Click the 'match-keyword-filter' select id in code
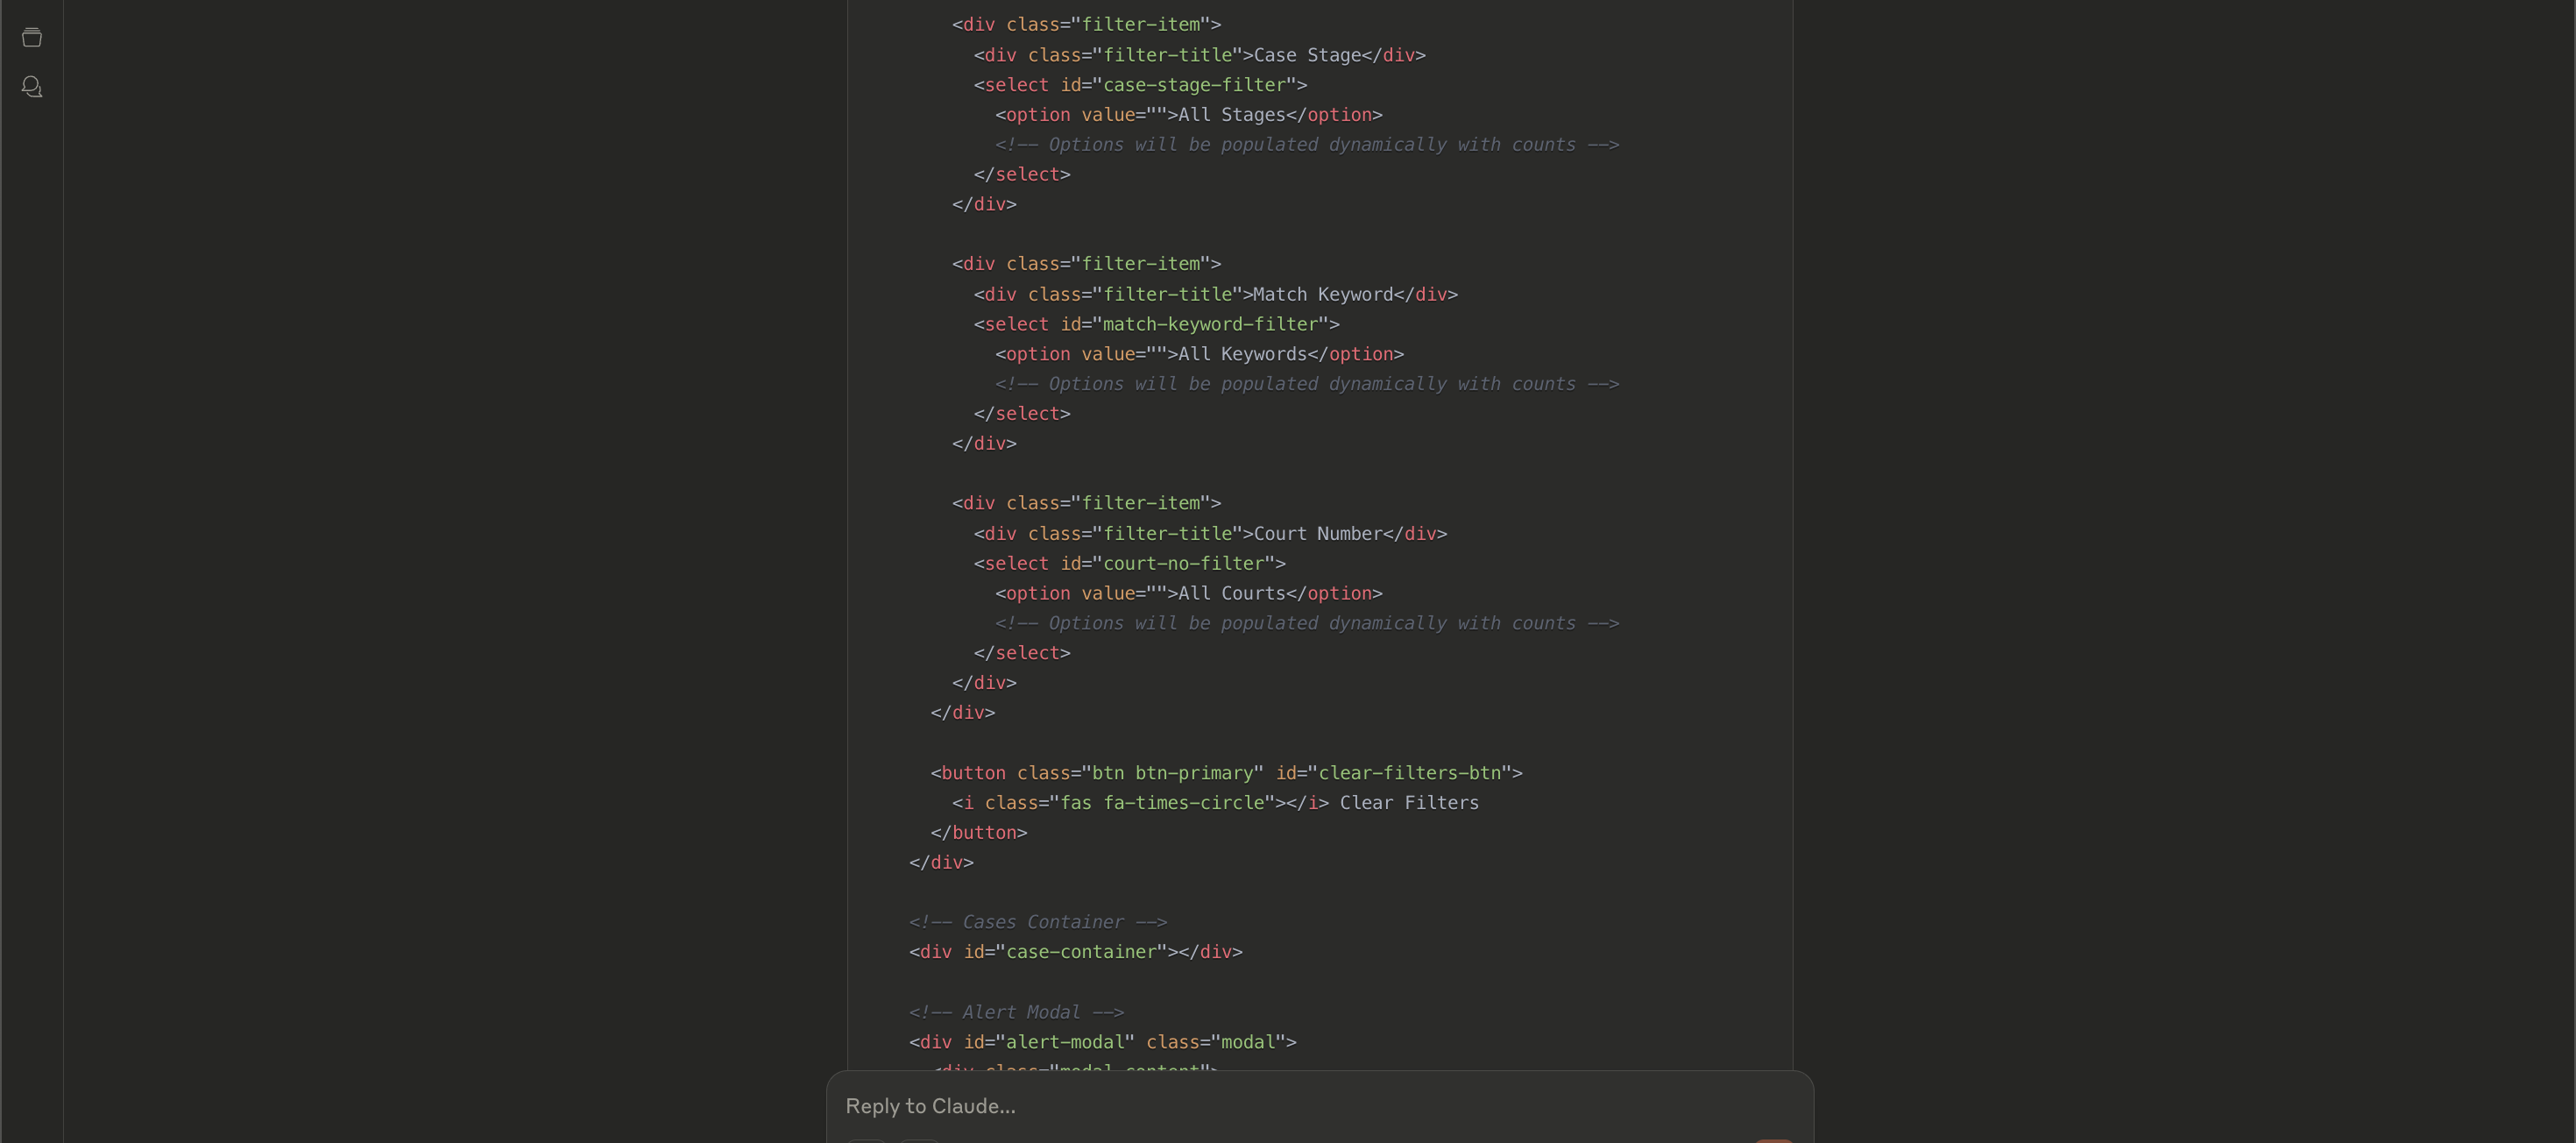The width and height of the screenshot is (2576, 1143). tap(1210, 324)
